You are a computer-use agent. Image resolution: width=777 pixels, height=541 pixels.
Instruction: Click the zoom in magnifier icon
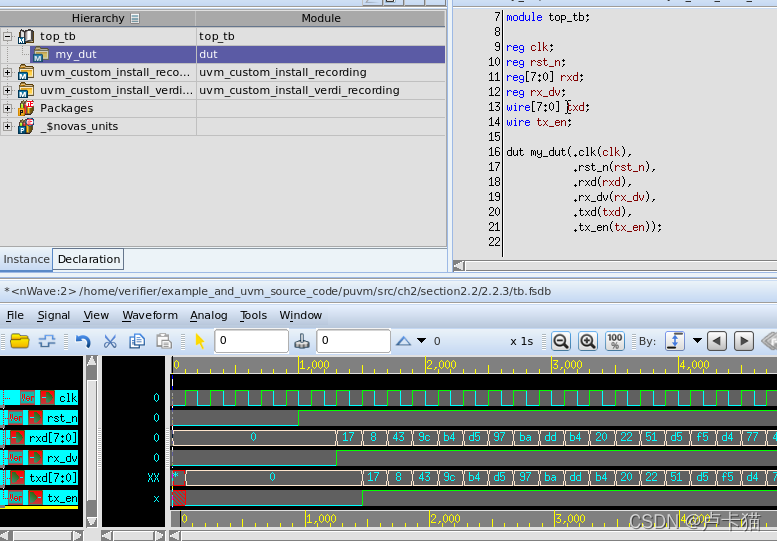click(x=588, y=341)
